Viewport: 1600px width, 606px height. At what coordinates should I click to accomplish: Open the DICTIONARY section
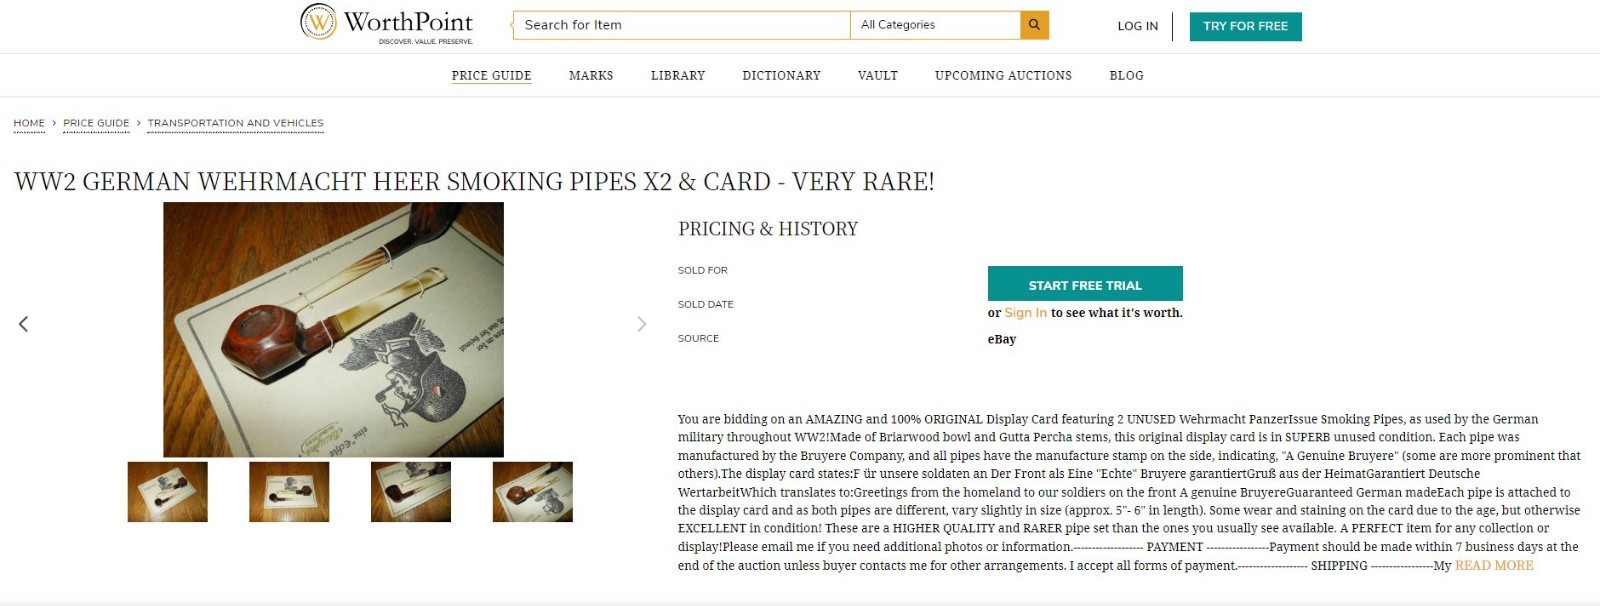[x=781, y=75]
